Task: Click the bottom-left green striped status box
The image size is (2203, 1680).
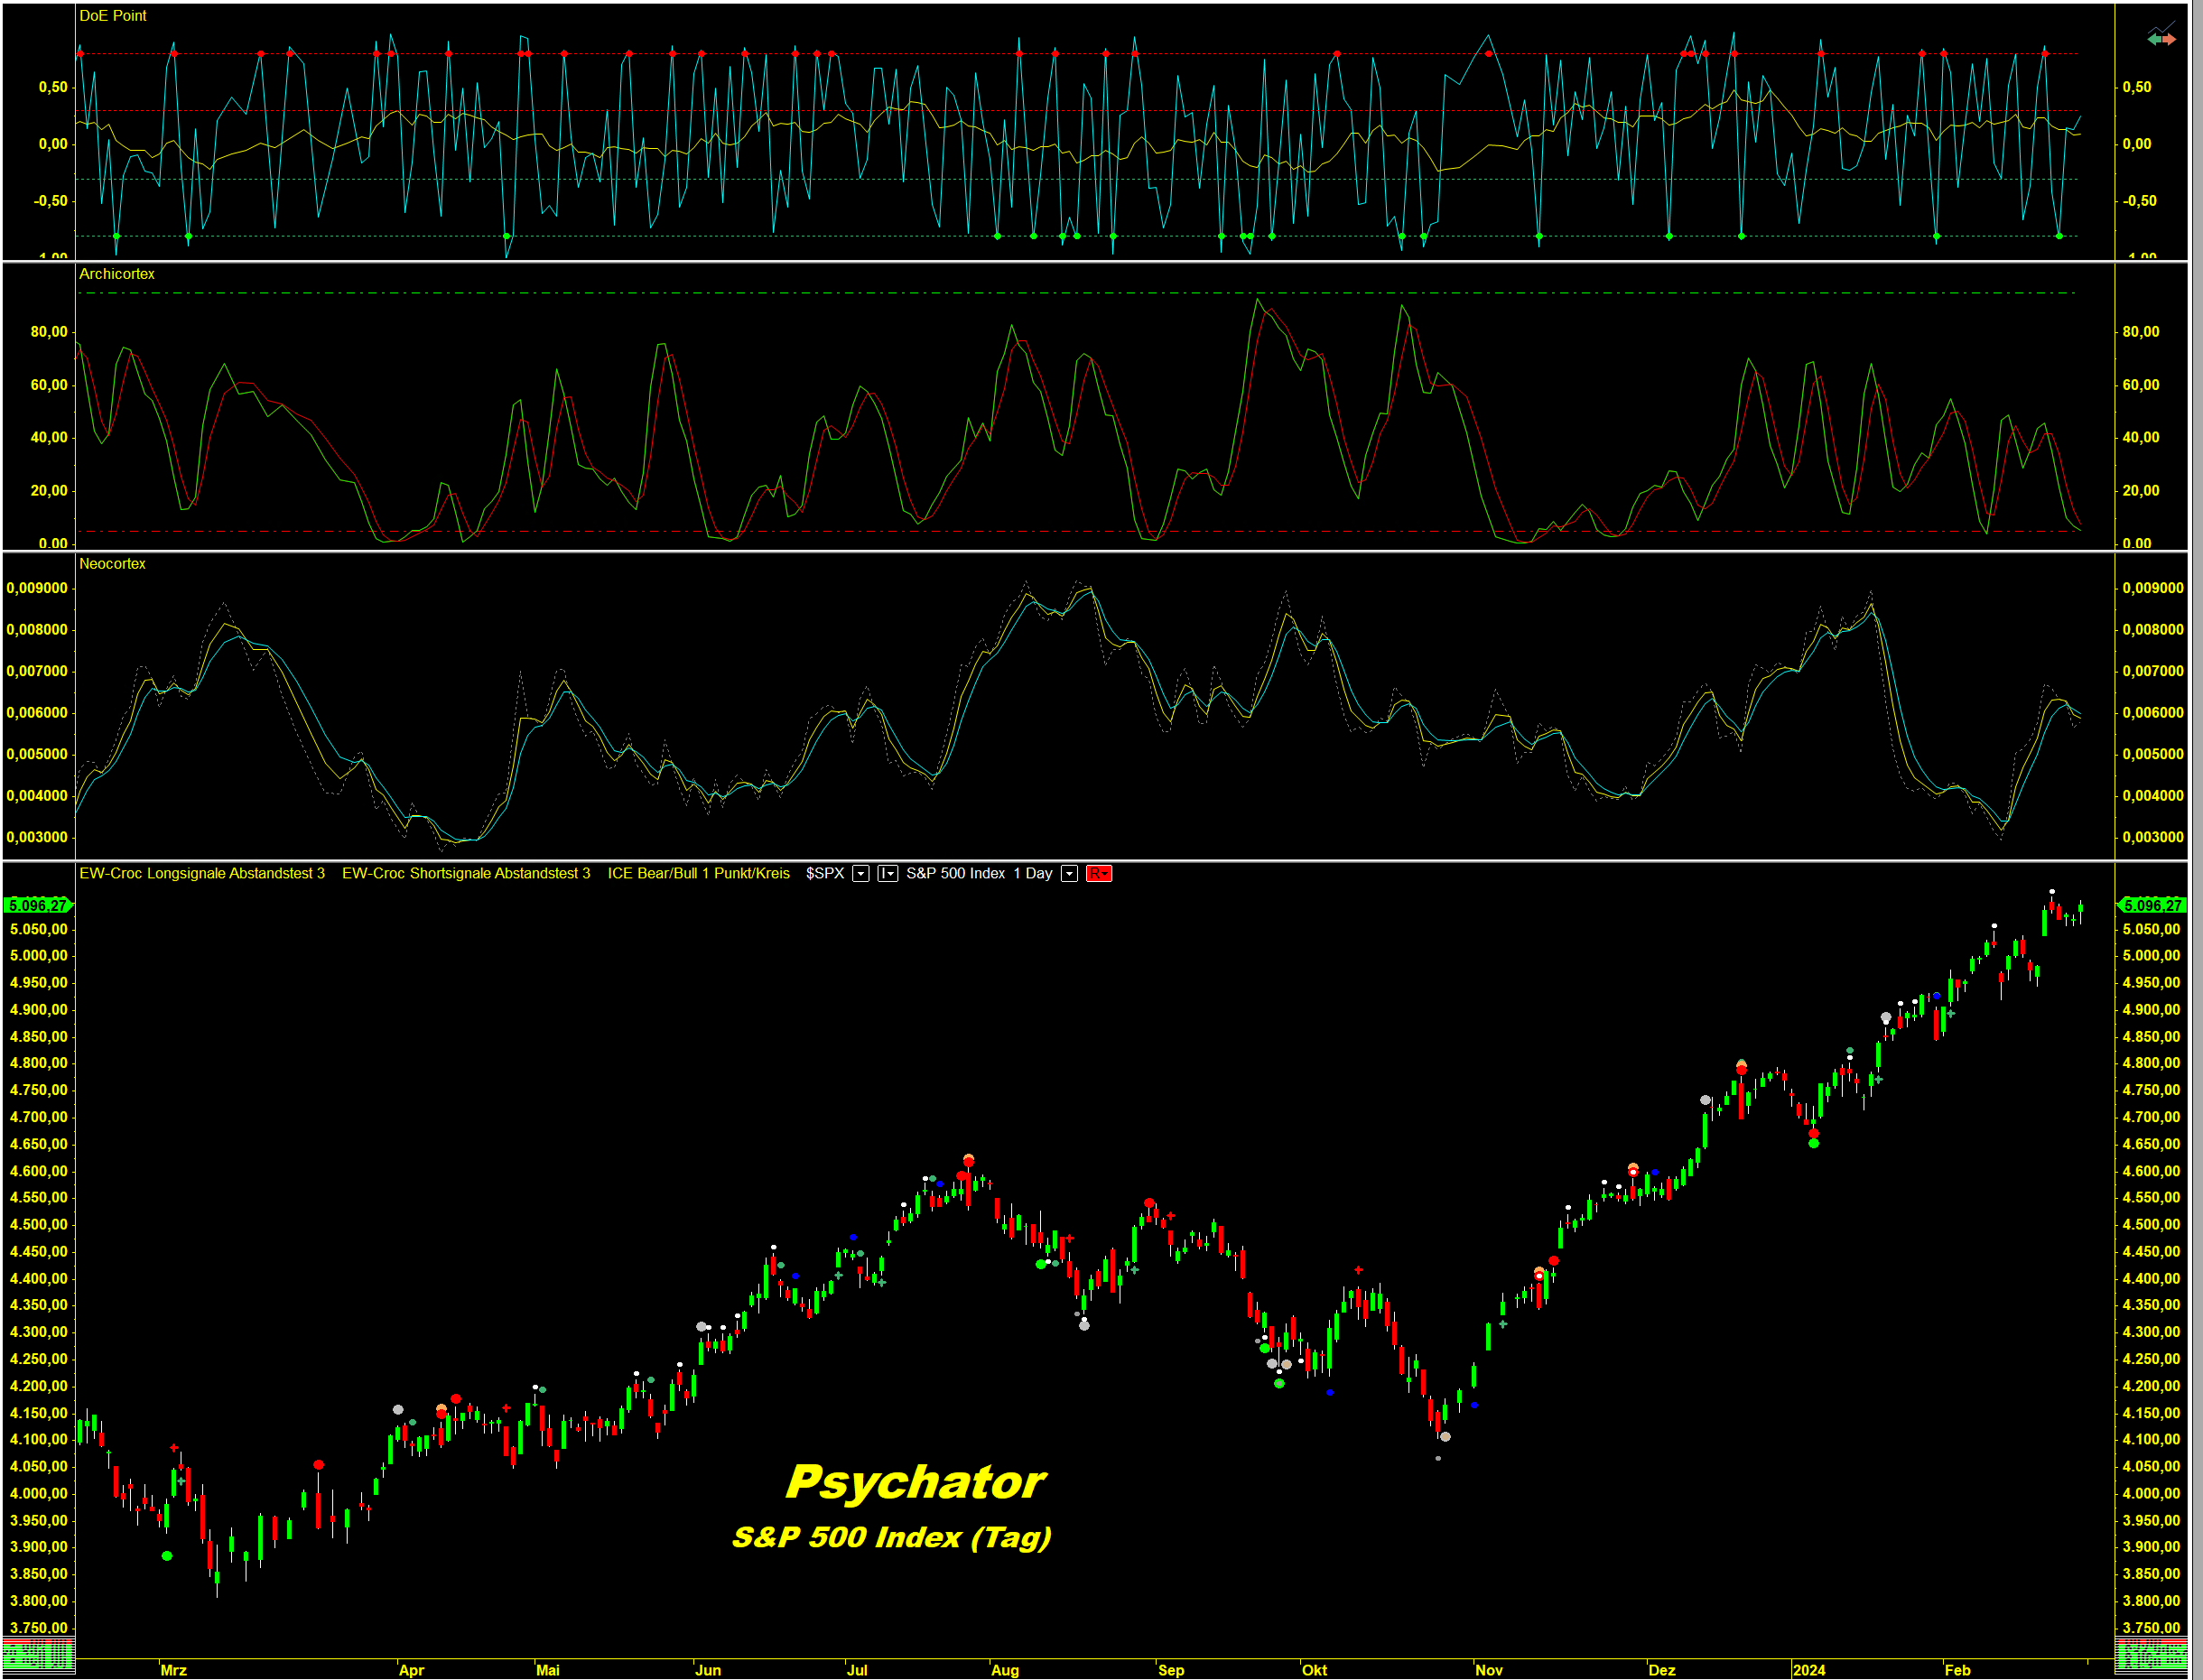Action: pos(38,1654)
